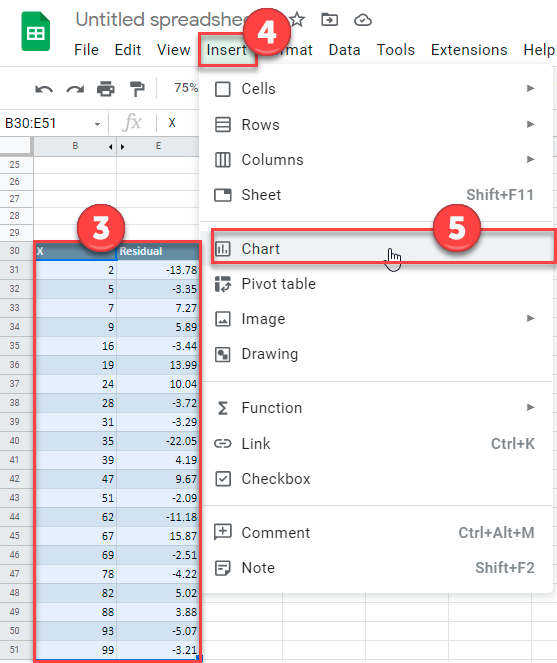Click the Link chain icon
This screenshot has width=557, height=663.
[223, 444]
